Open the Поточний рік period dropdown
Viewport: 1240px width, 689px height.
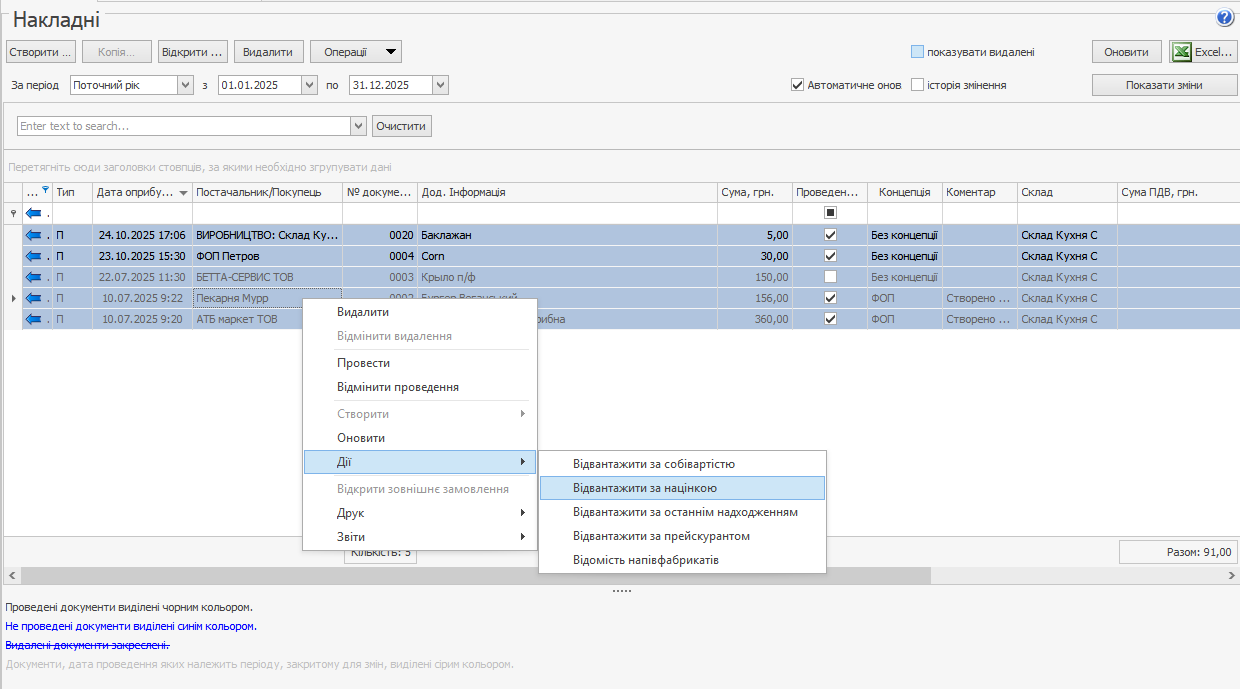[185, 85]
